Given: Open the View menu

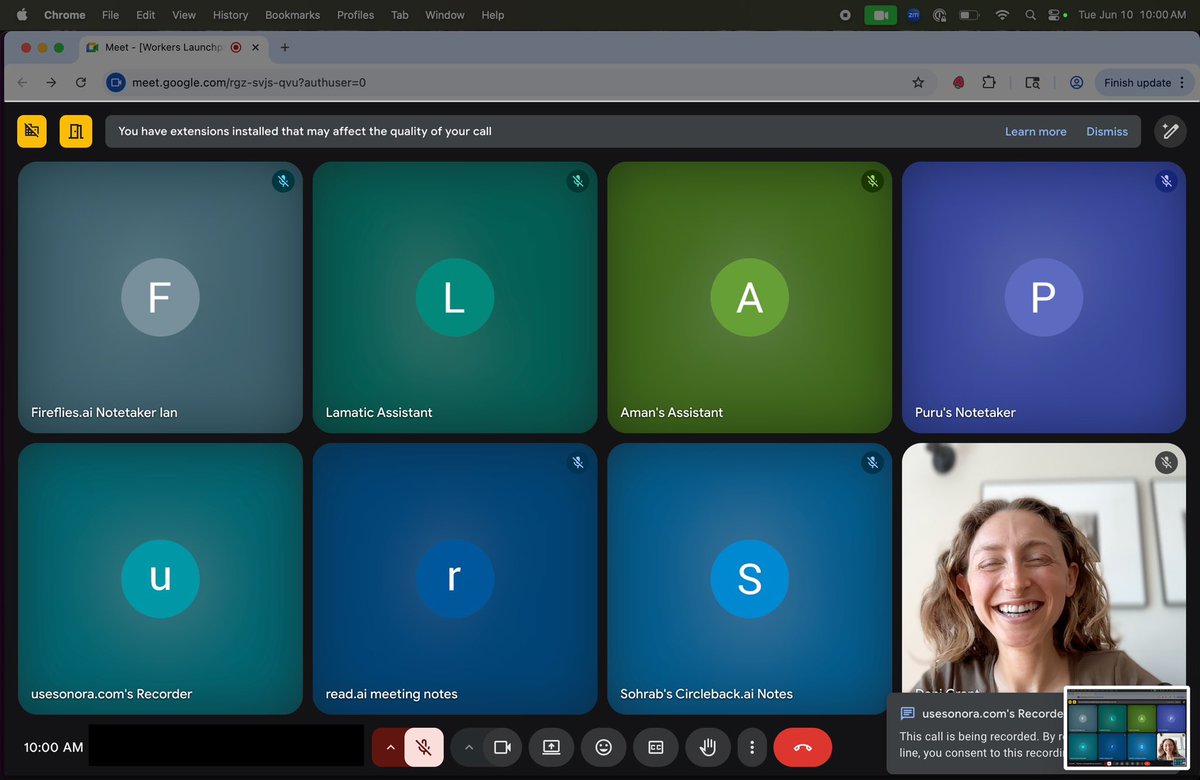Looking at the screenshot, I should (184, 15).
